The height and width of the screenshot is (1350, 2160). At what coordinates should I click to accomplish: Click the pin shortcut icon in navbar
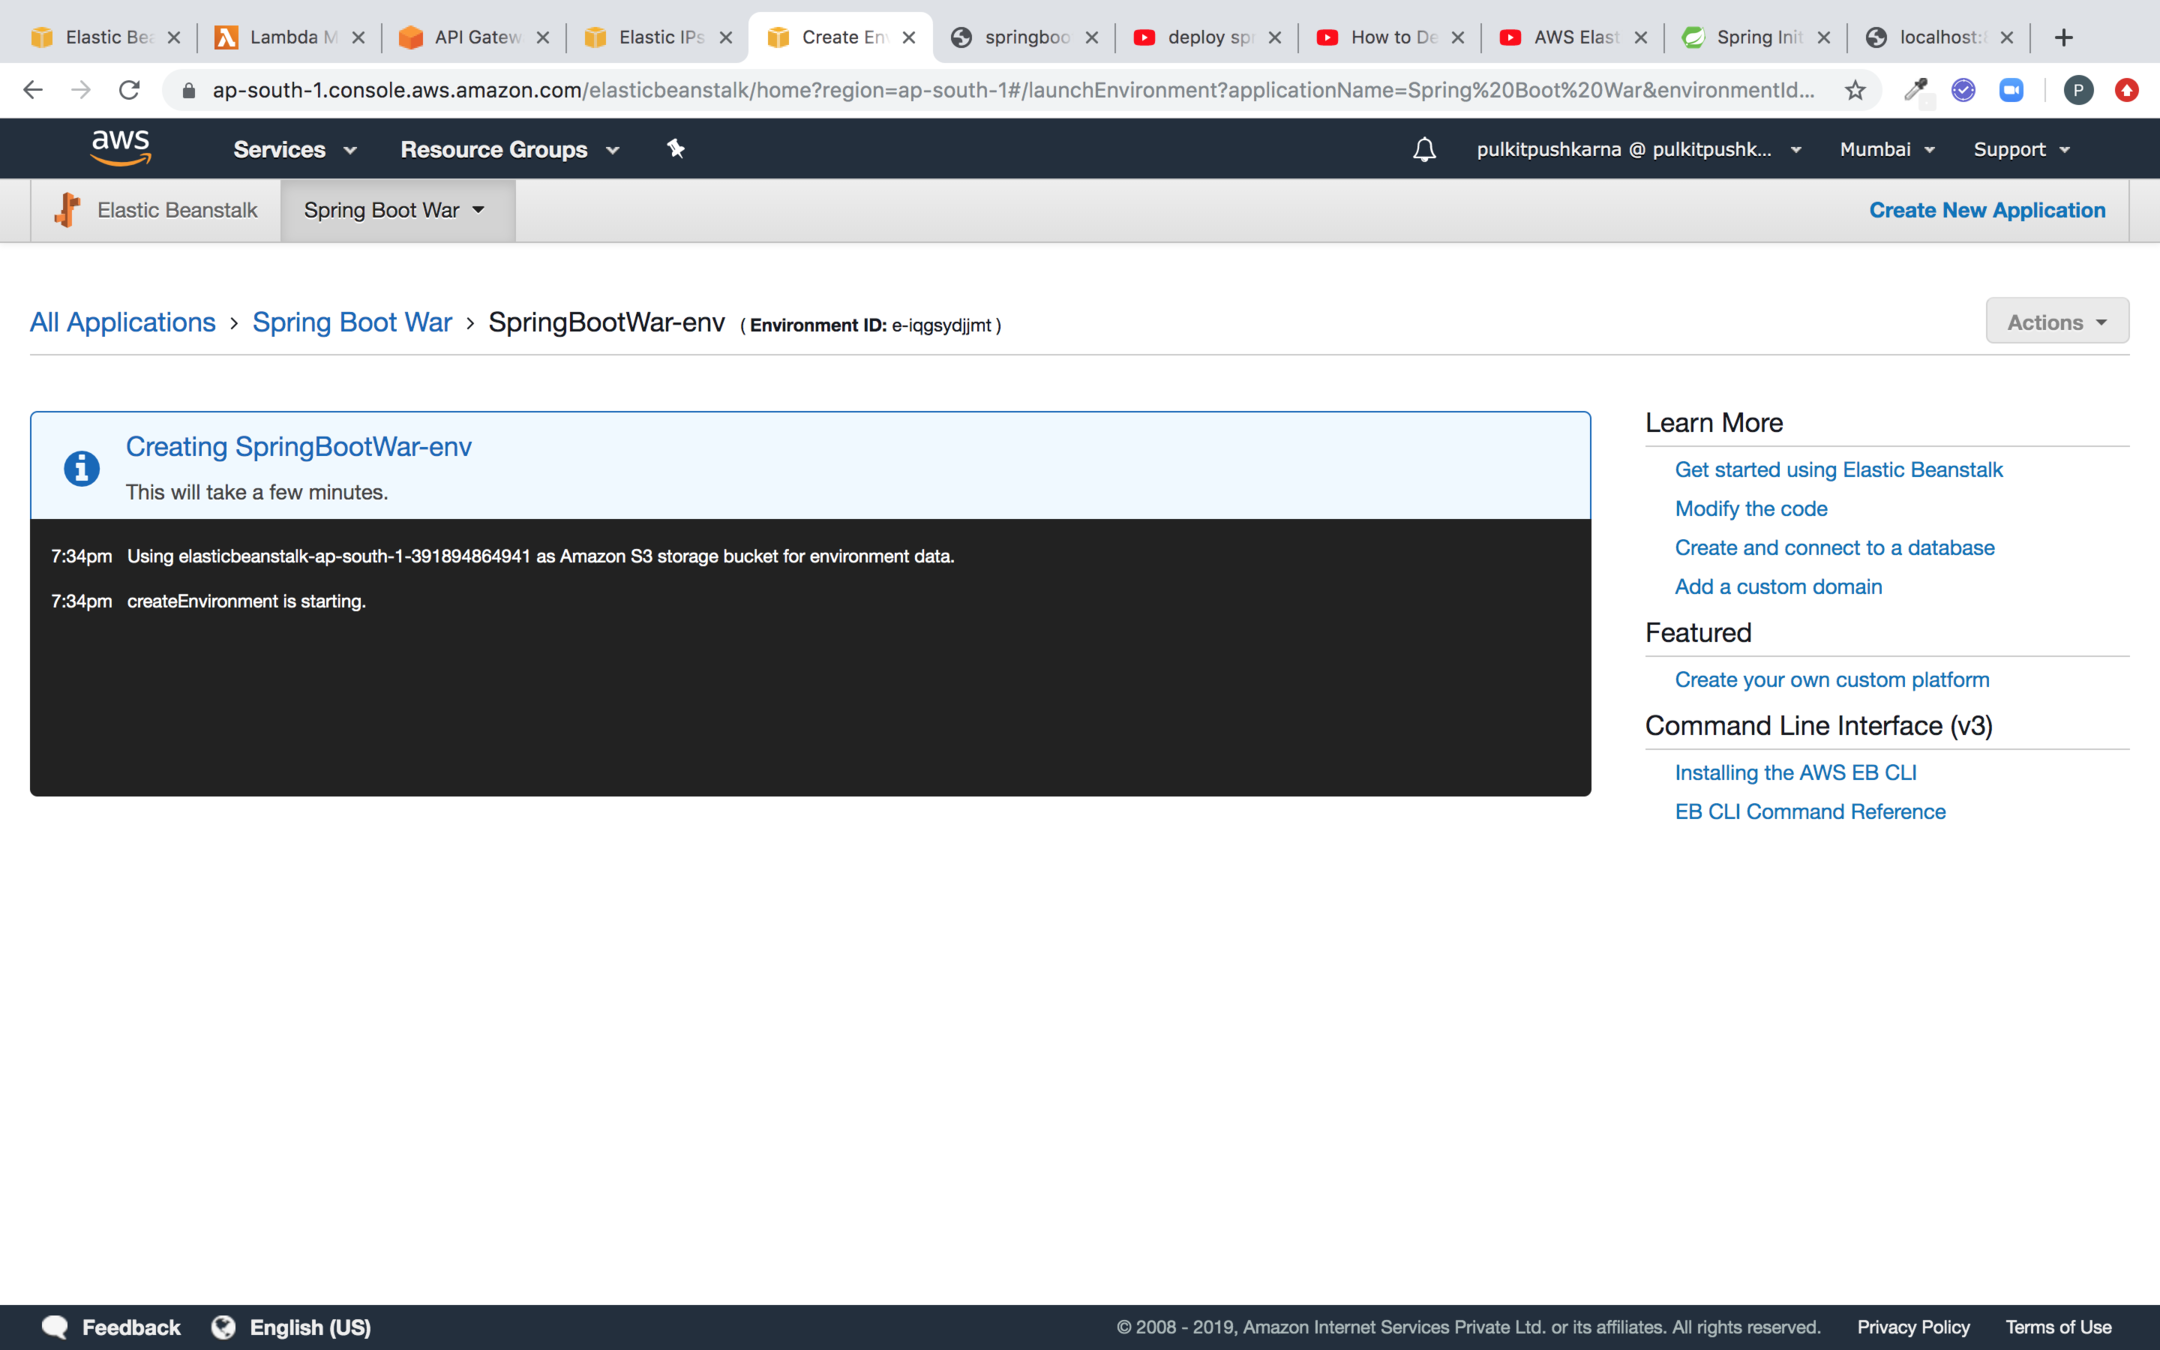[676, 149]
